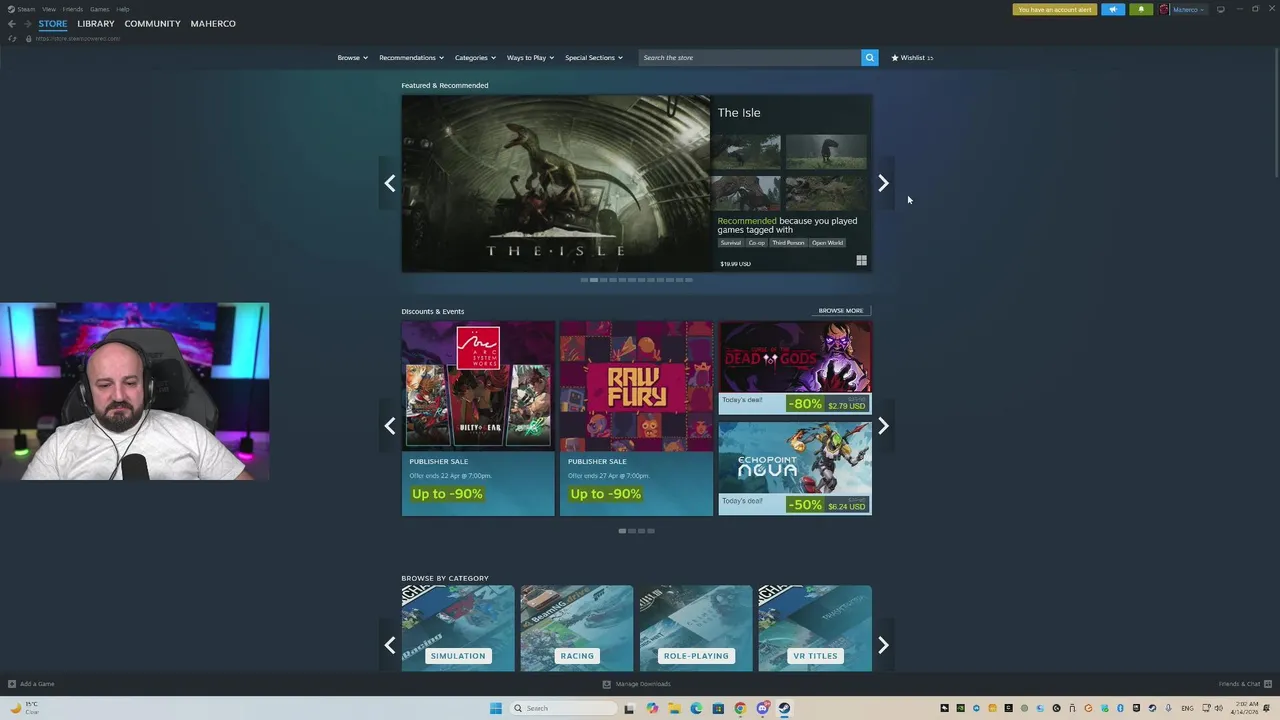This screenshot has width=1280, height=720.
Task: Open the ROLE-PLAYING category card
Action: tap(696, 628)
